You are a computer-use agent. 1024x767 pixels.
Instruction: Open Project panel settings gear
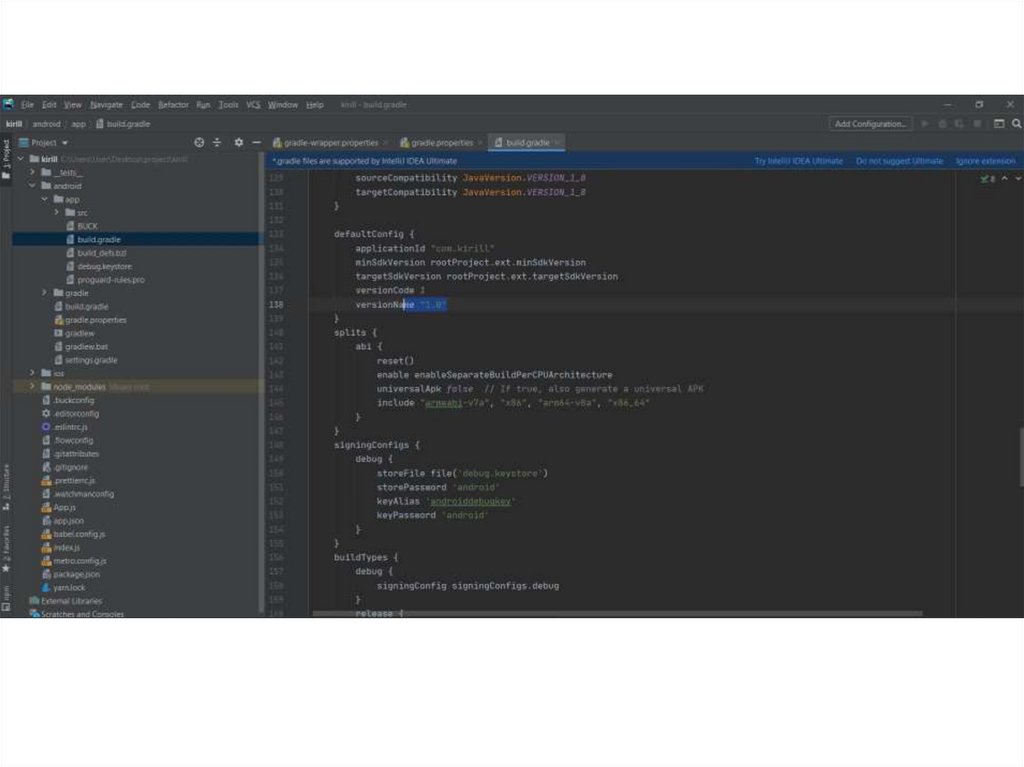tap(239, 142)
